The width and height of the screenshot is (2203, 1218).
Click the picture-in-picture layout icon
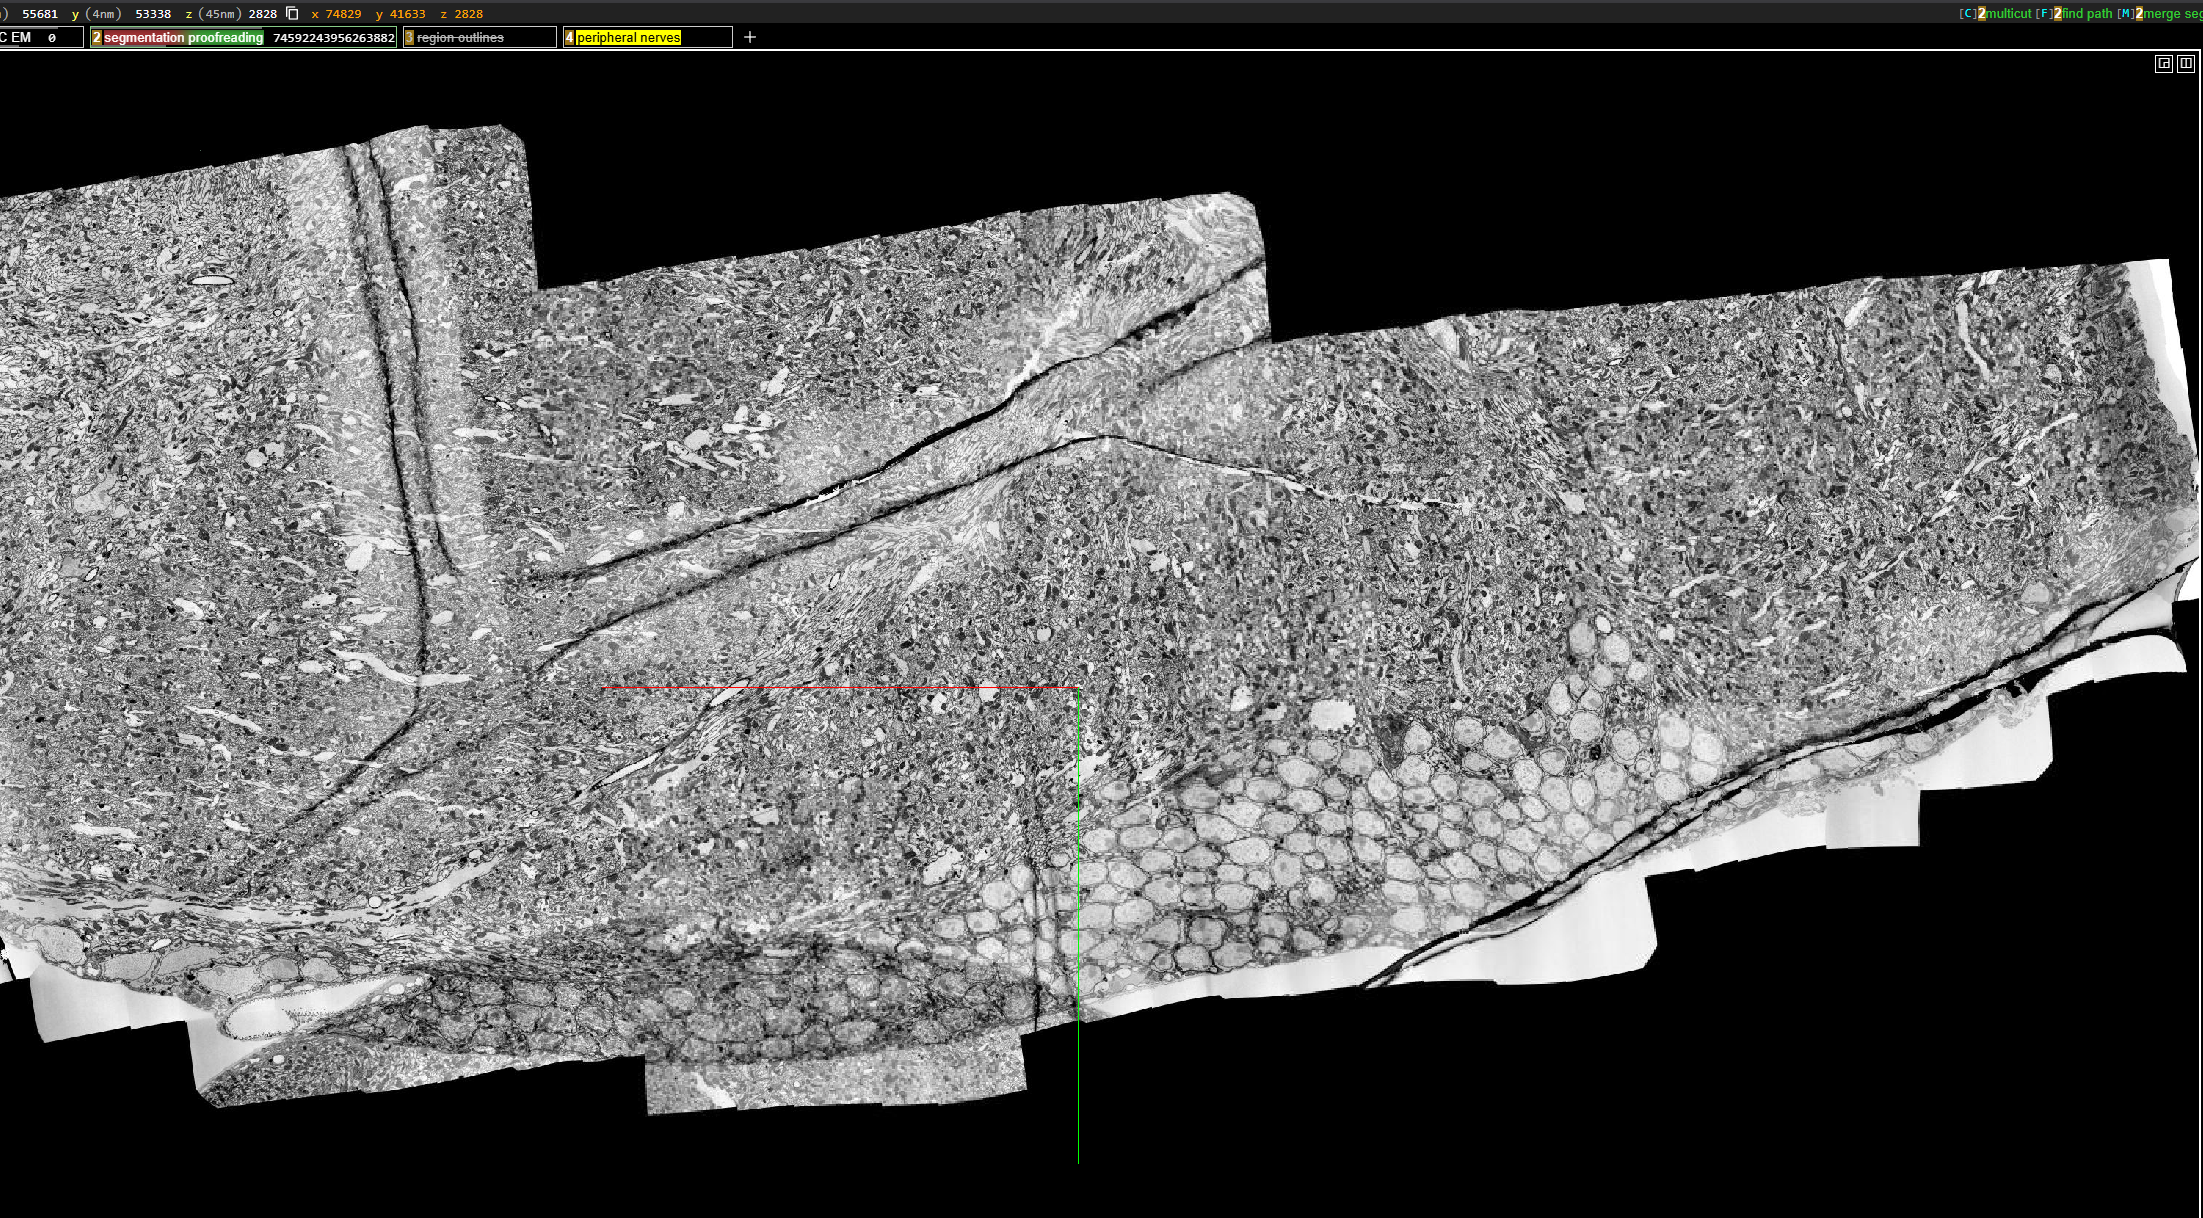(x=2163, y=63)
